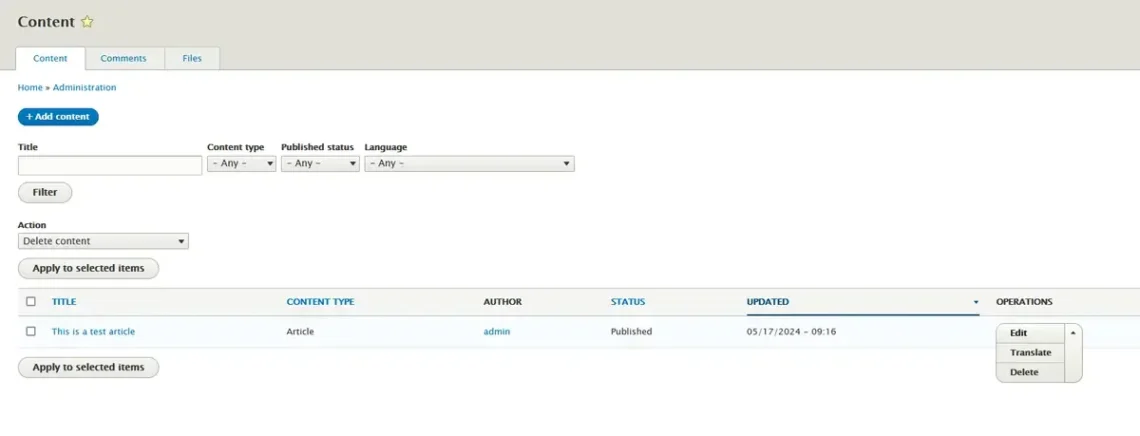The height and width of the screenshot is (436, 1140).
Task: Select the Content tab
Action: click(x=50, y=58)
